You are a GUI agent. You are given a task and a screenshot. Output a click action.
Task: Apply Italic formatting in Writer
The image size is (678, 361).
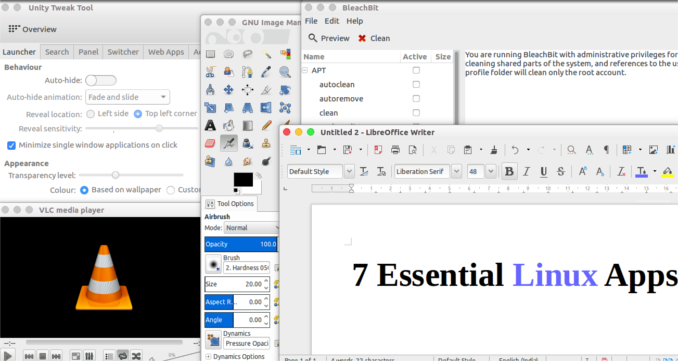[x=526, y=172]
